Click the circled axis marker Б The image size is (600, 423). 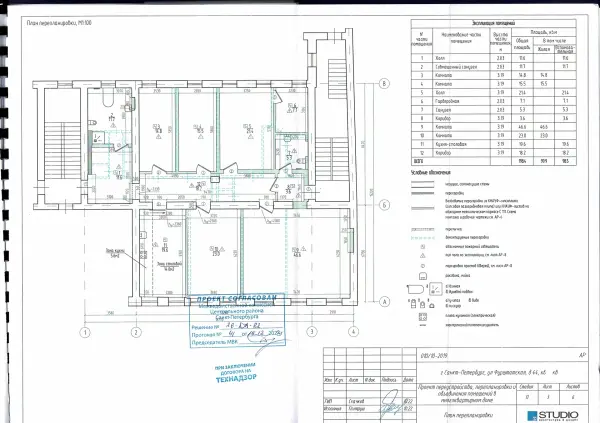point(384,205)
